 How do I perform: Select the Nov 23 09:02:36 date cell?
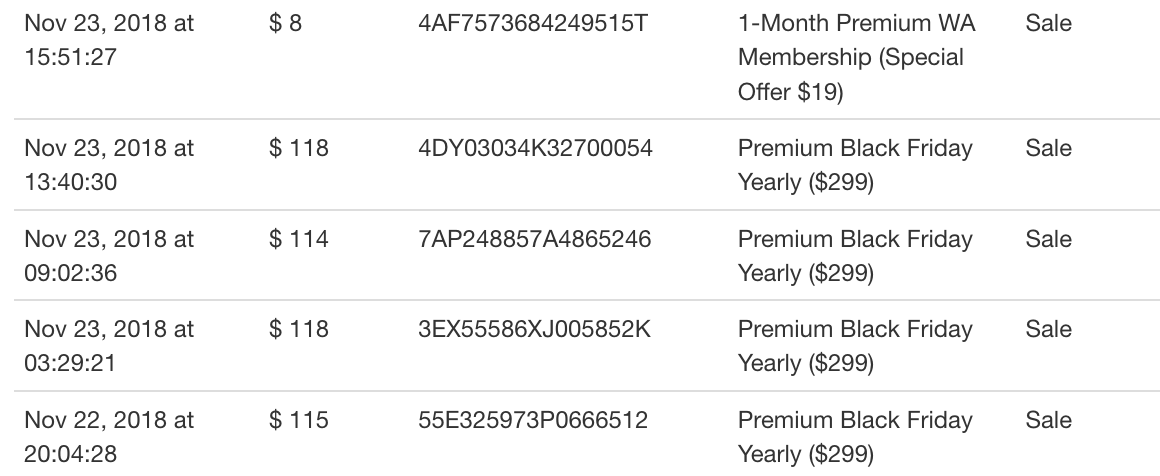[109, 255]
